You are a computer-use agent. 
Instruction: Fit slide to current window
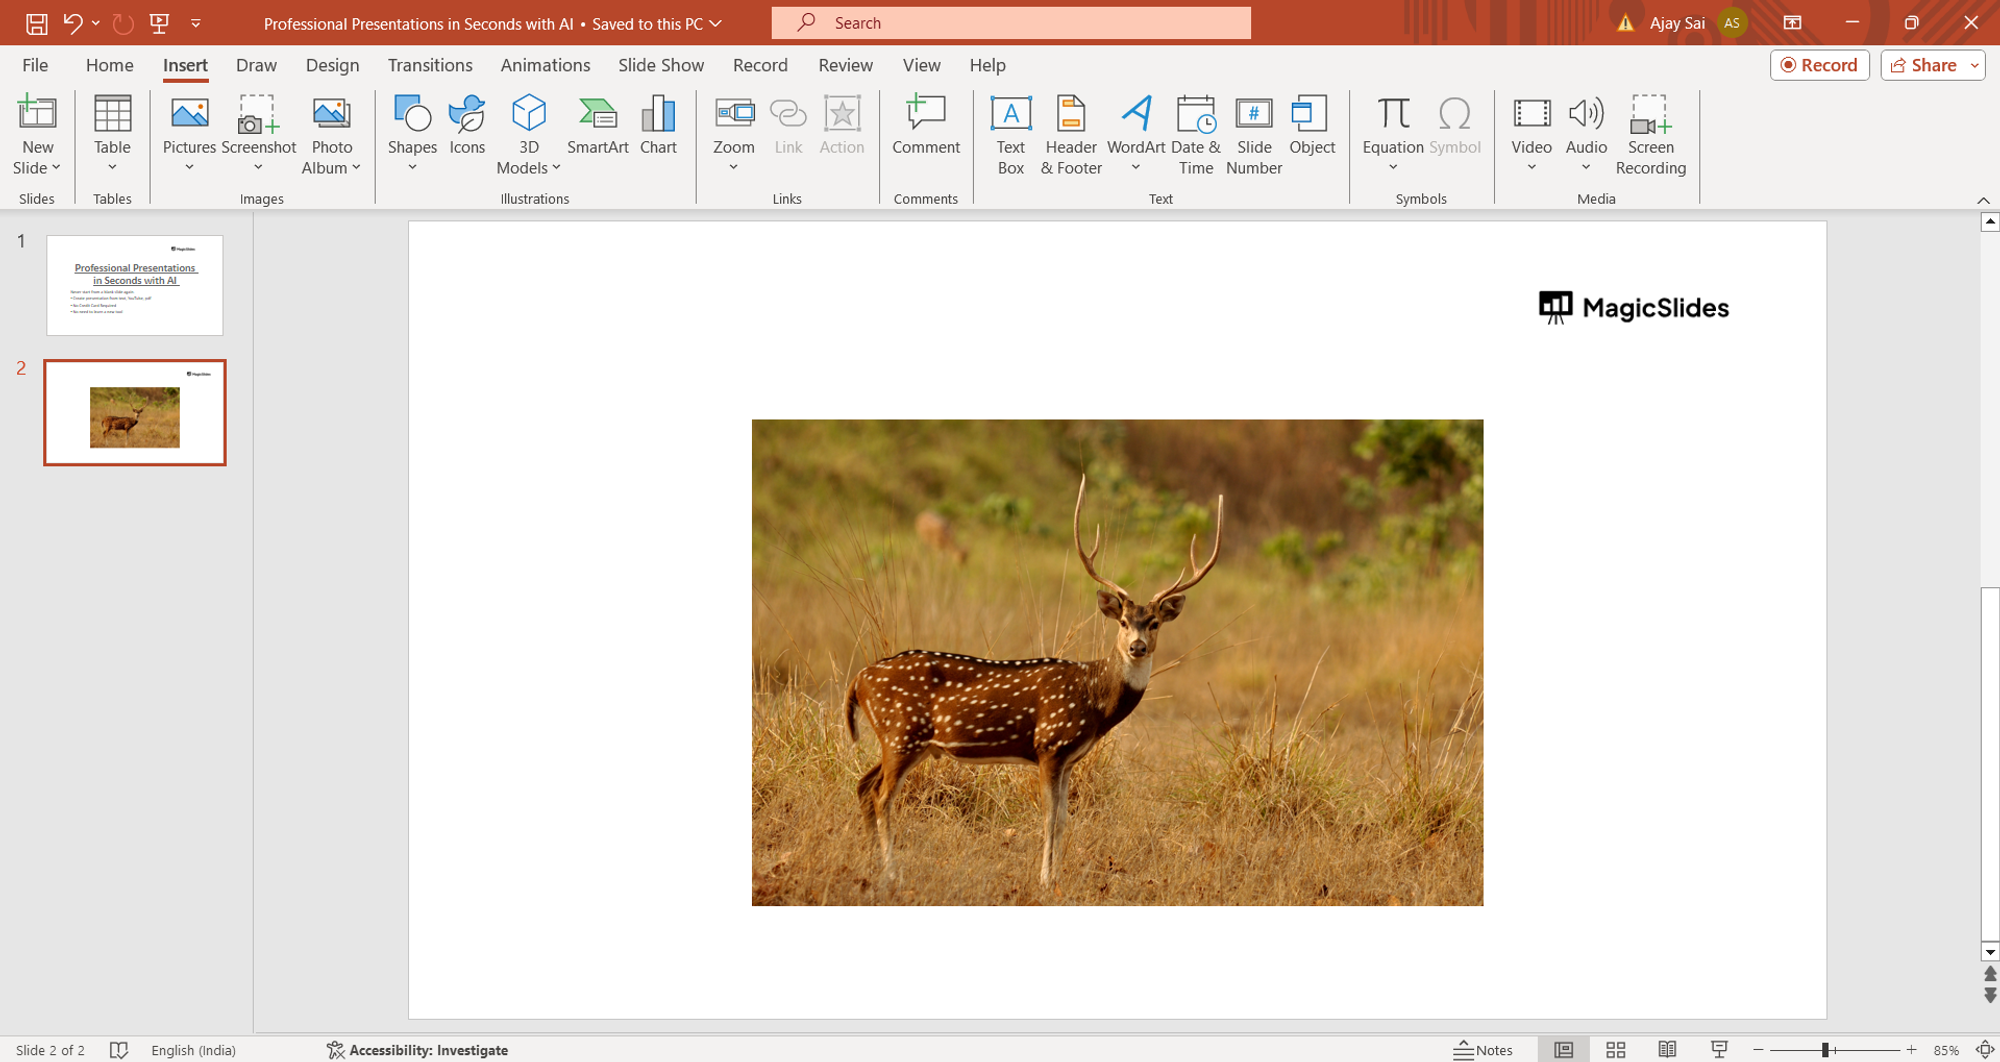(1986, 1050)
